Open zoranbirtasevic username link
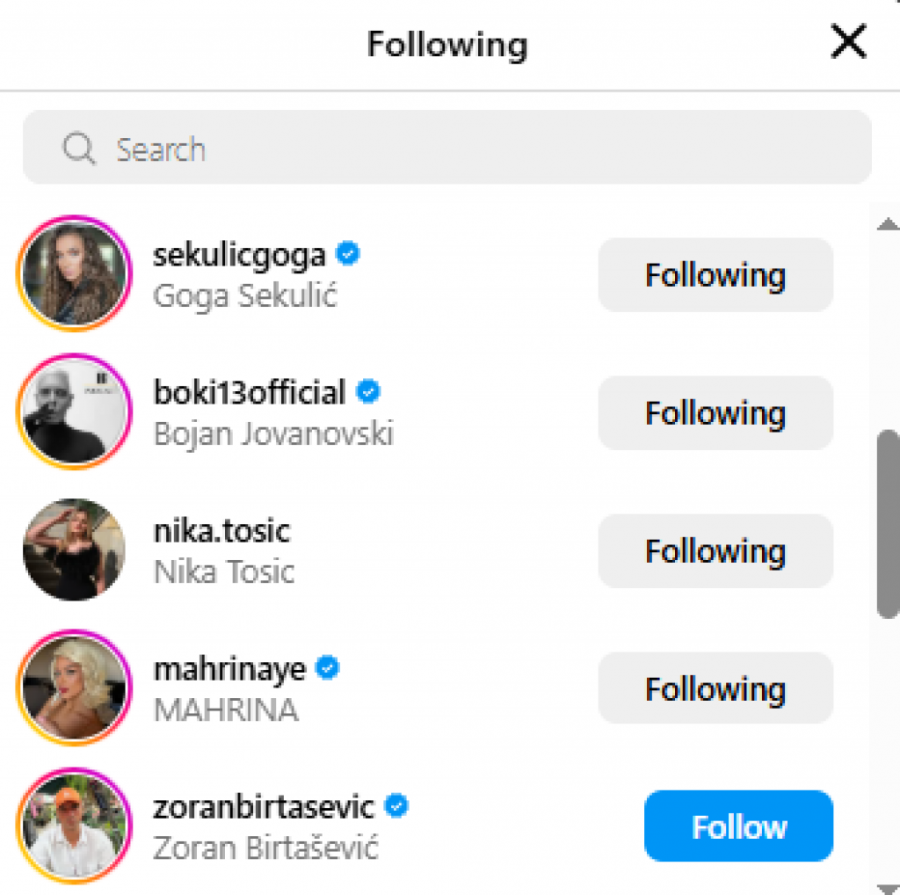 (264, 806)
